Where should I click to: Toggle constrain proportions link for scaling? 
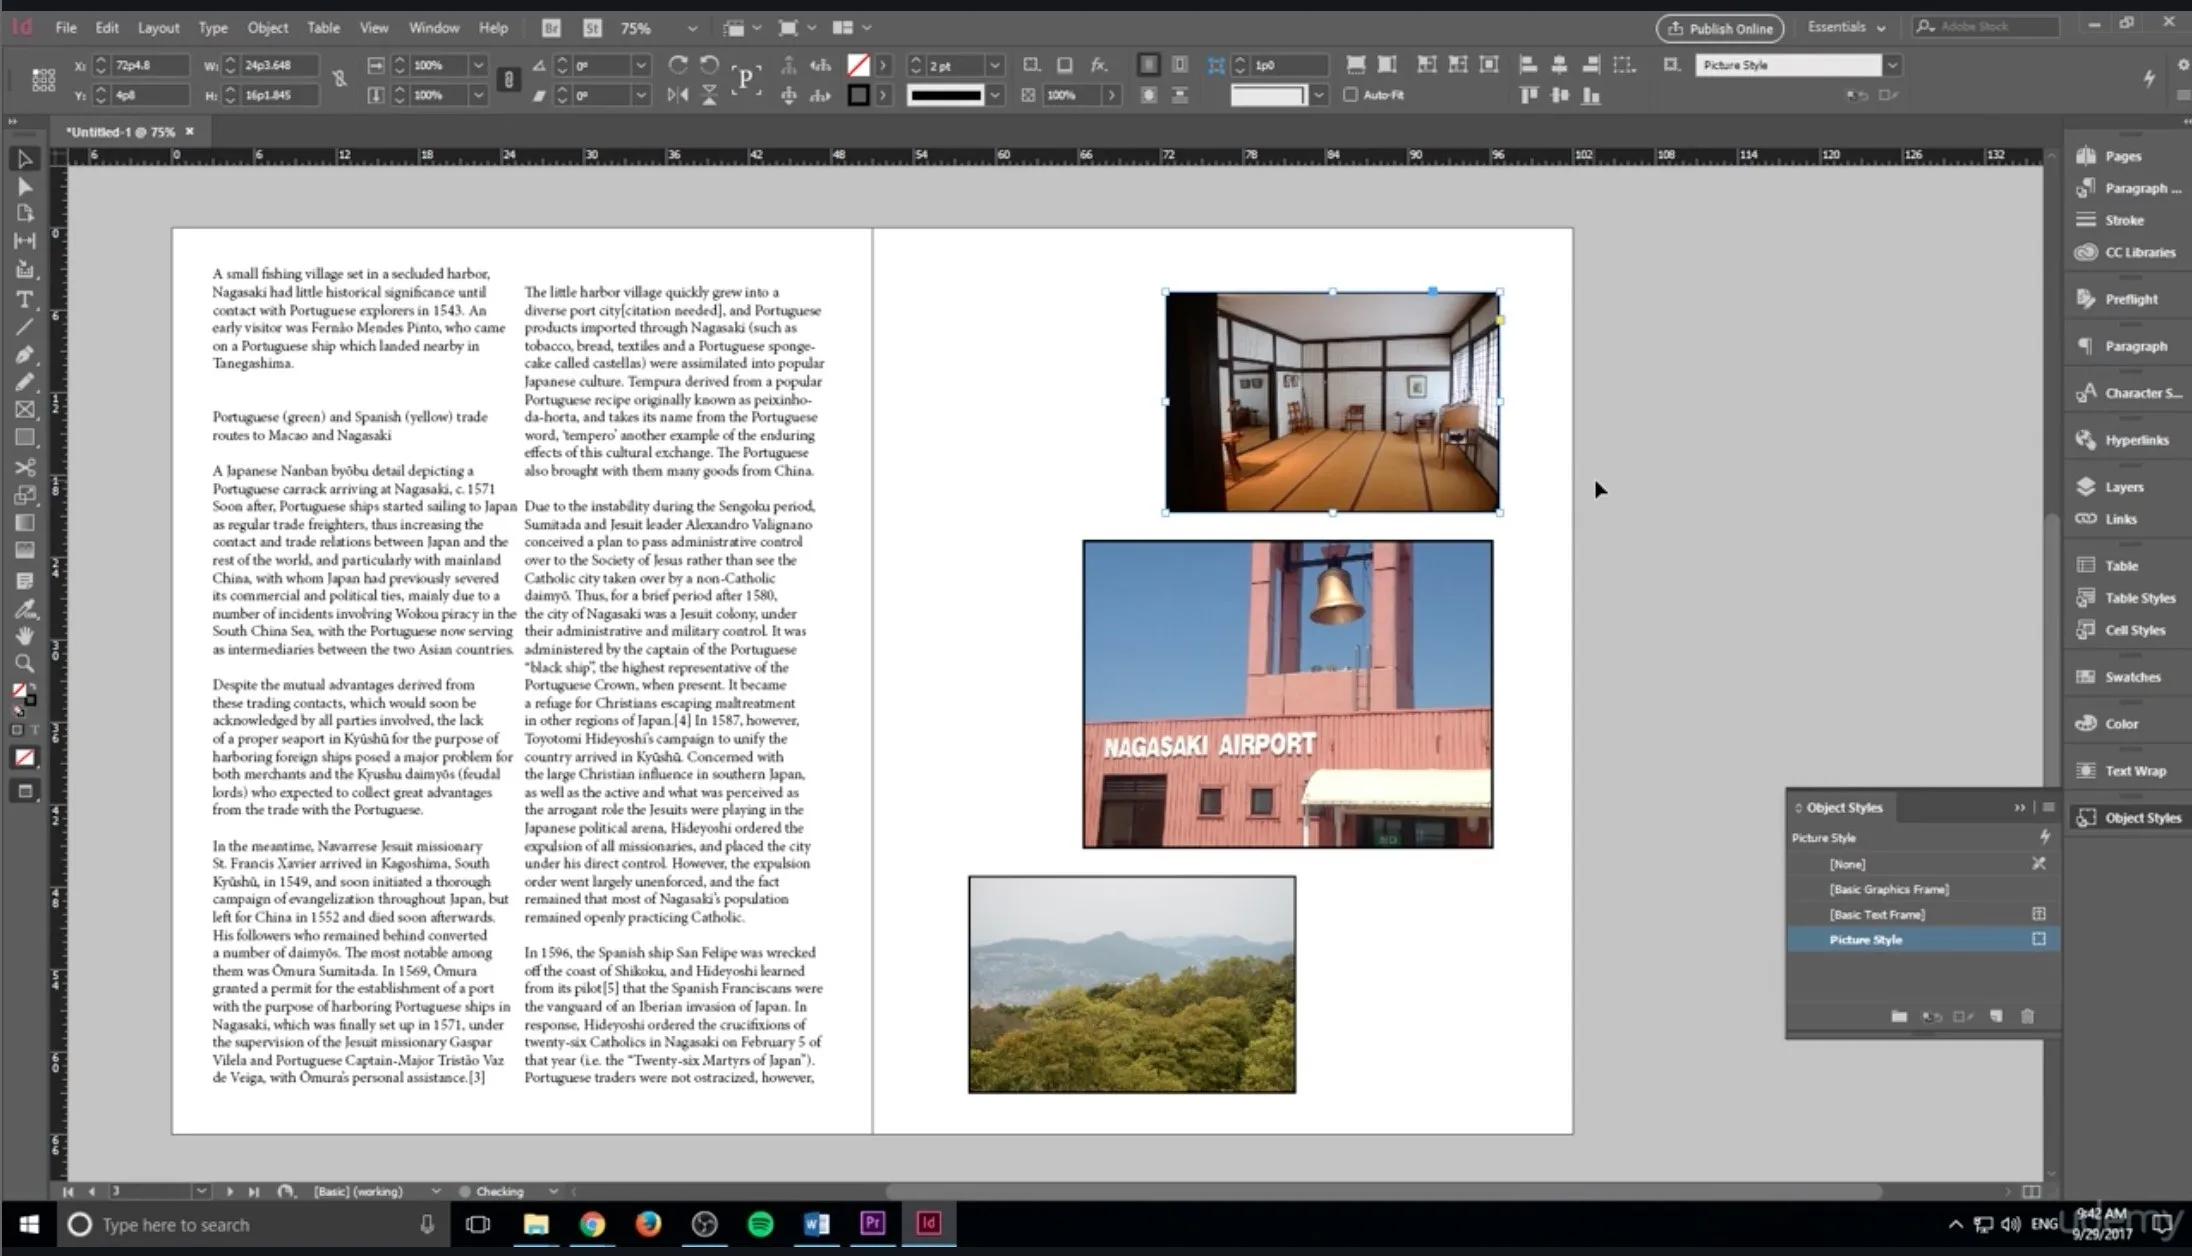[x=508, y=79]
